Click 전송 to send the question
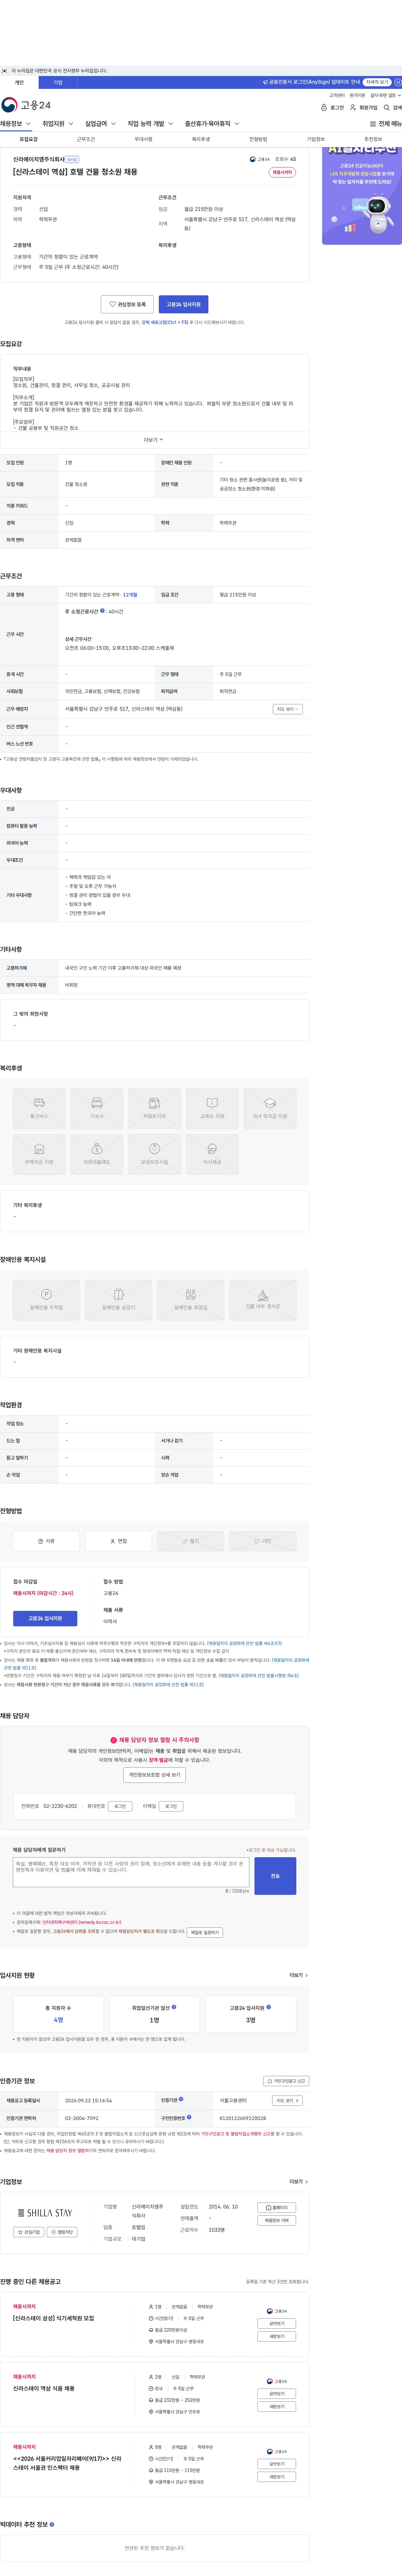Screen dimensions: 402x2576 (275, 1876)
